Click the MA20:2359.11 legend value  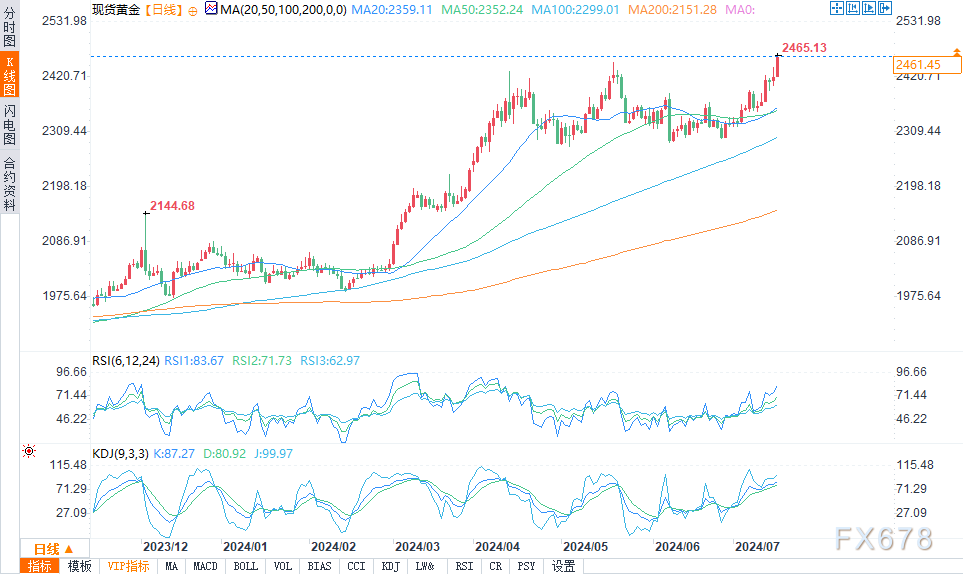point(392,10)
